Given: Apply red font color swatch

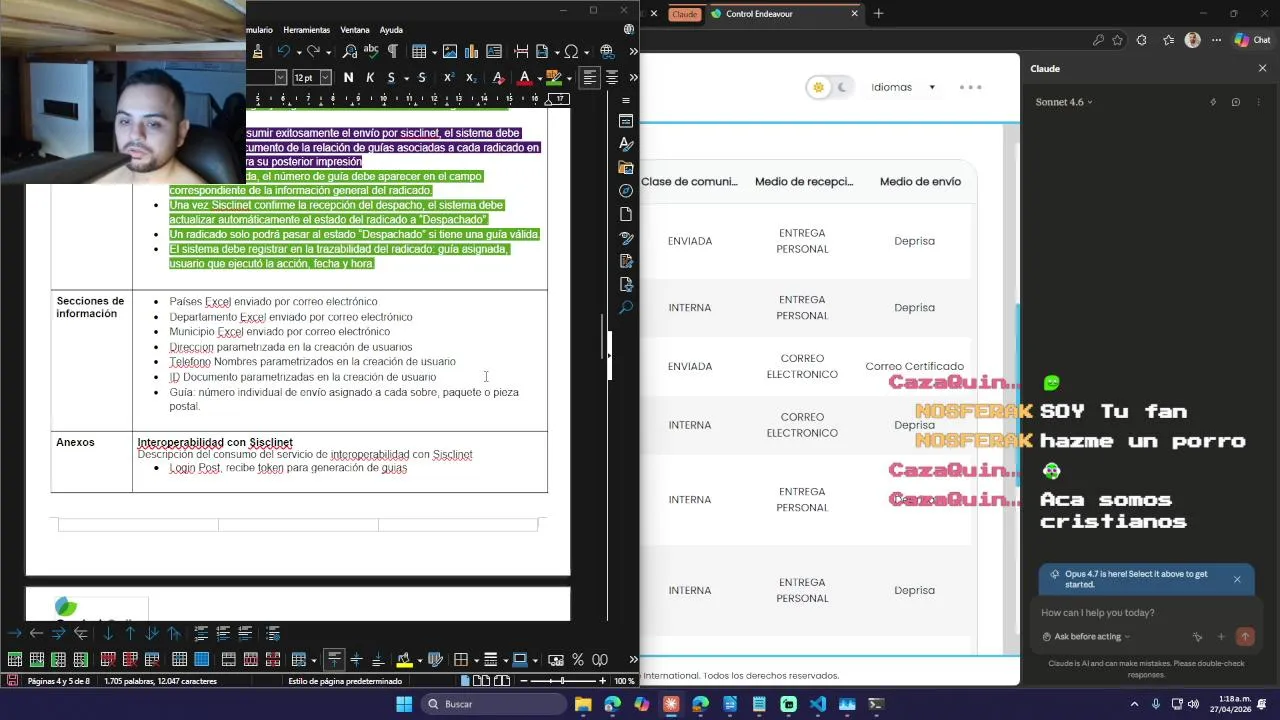Looking at the screenshot, I should [525, 78].
